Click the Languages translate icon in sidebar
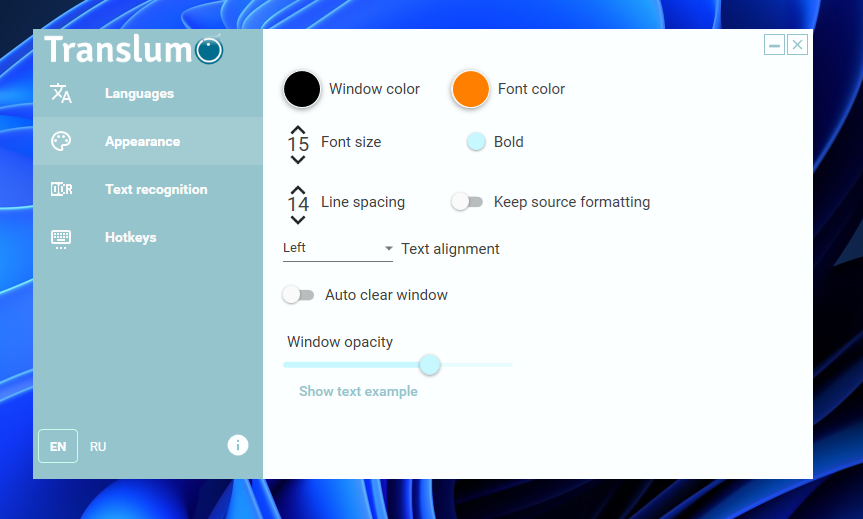This screenshot has width=863, height=519. tap(61, 93)
